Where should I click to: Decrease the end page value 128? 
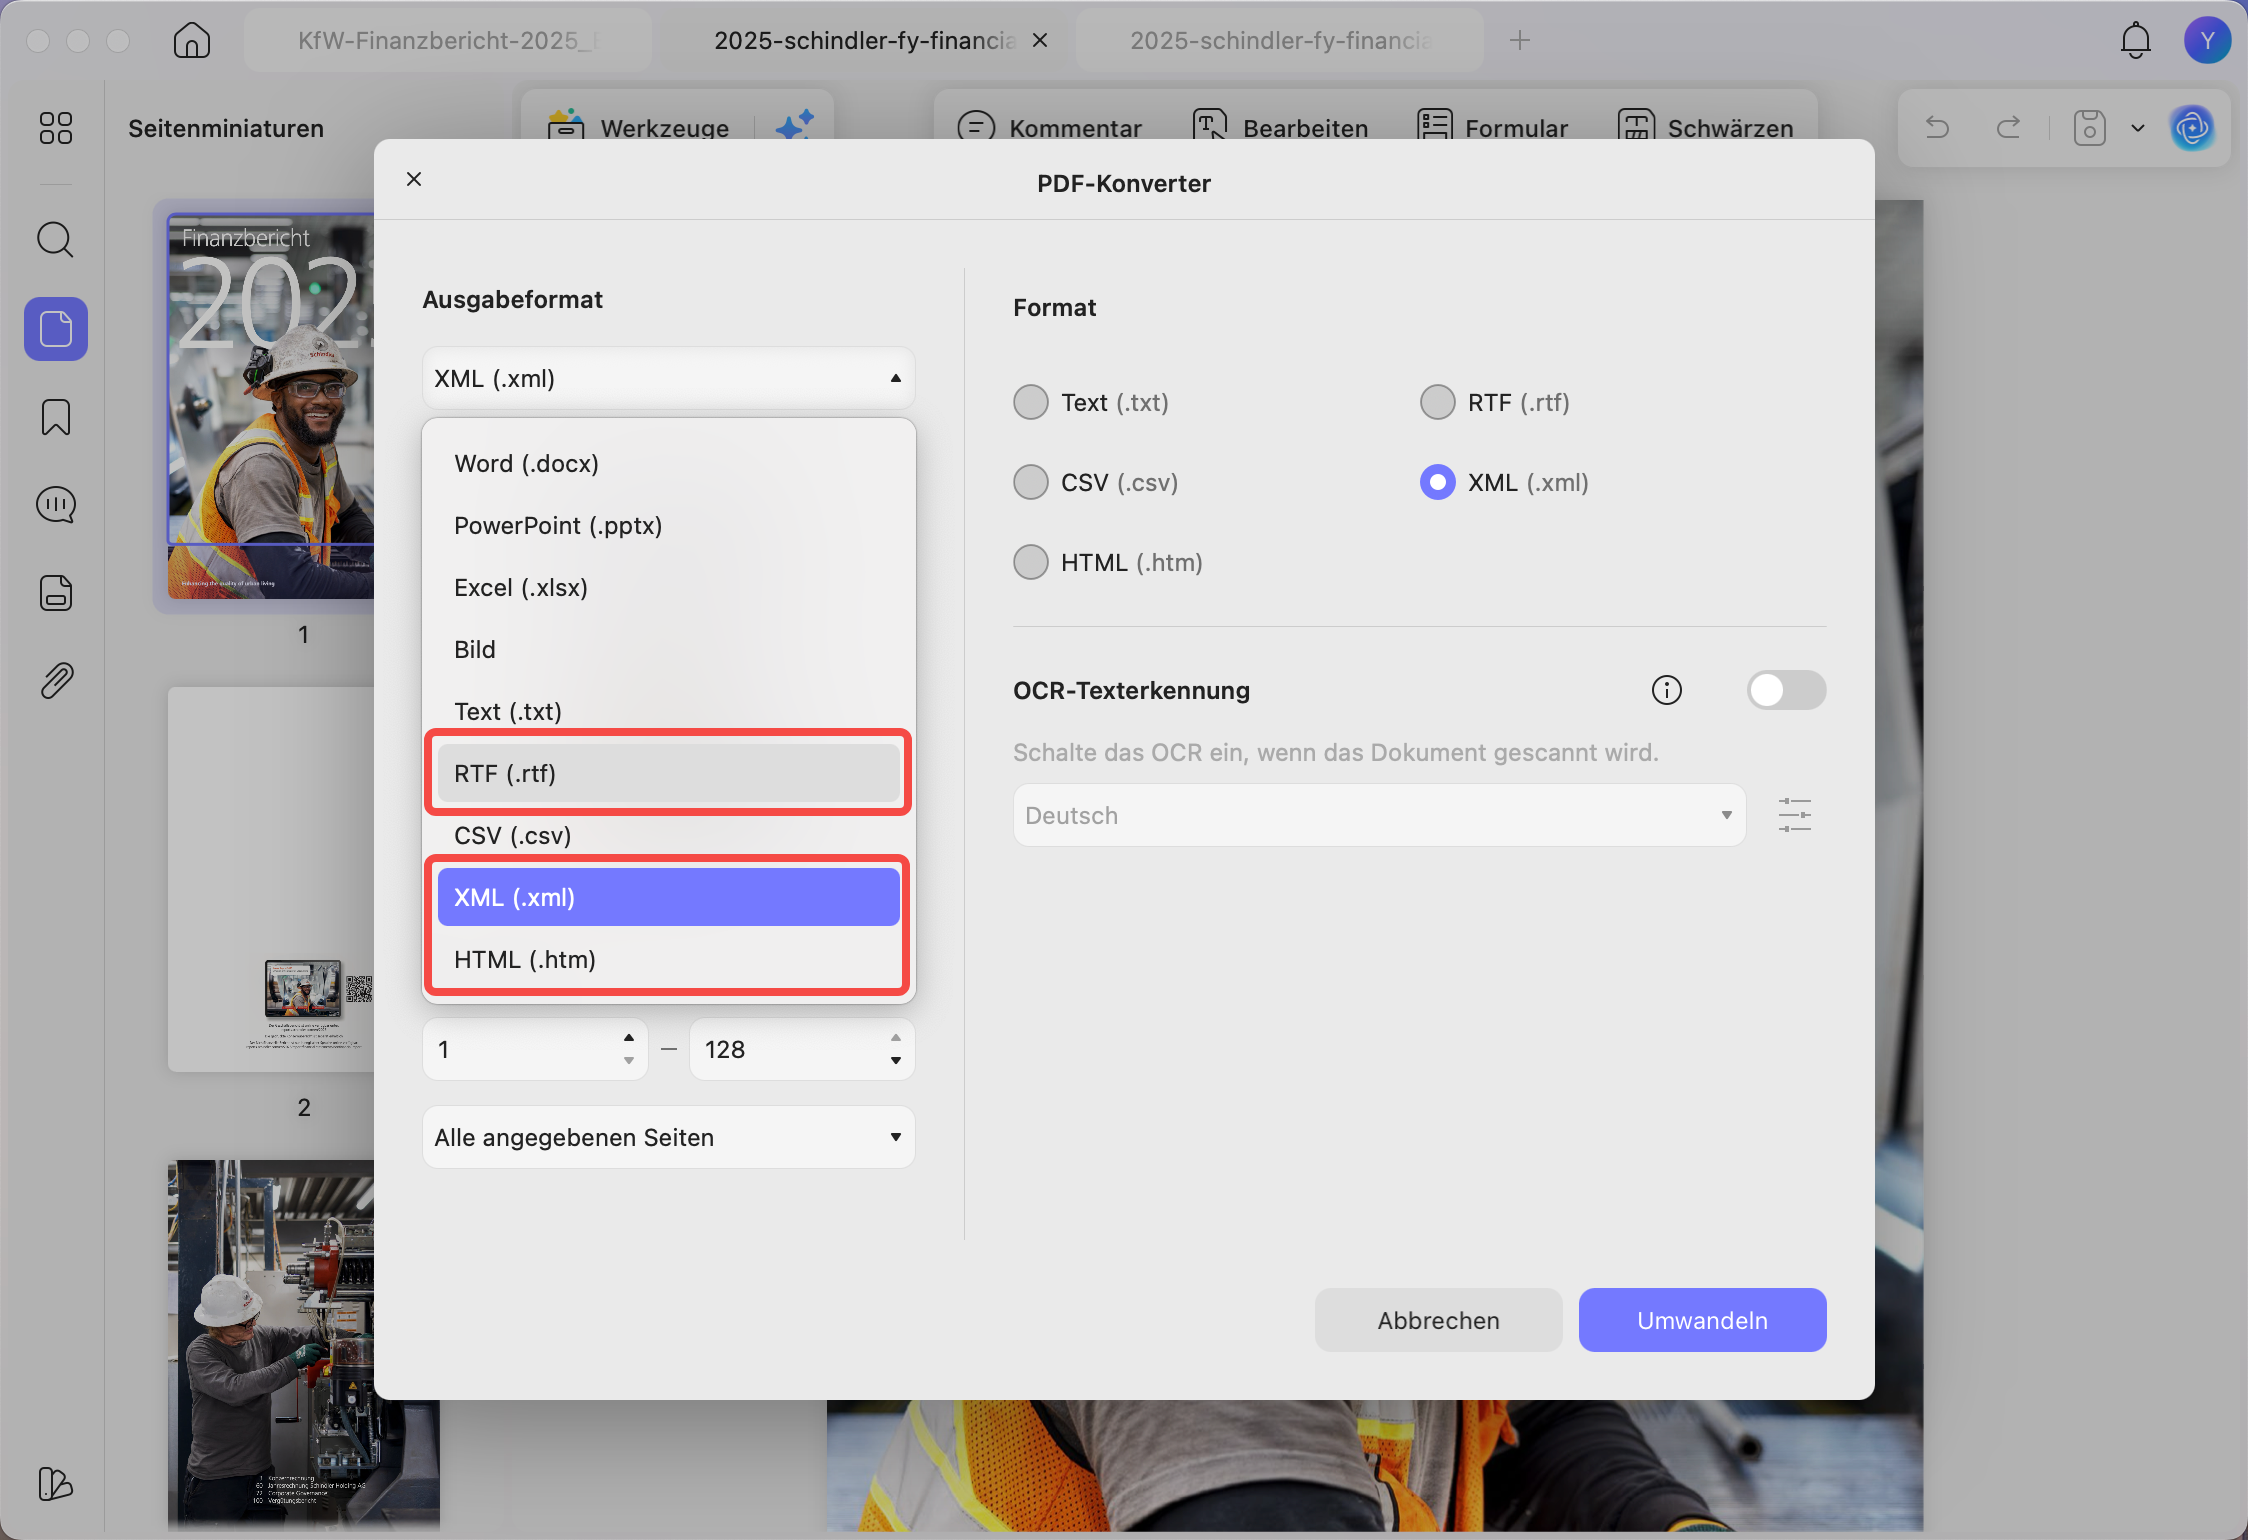click(x=896, y=1061)
